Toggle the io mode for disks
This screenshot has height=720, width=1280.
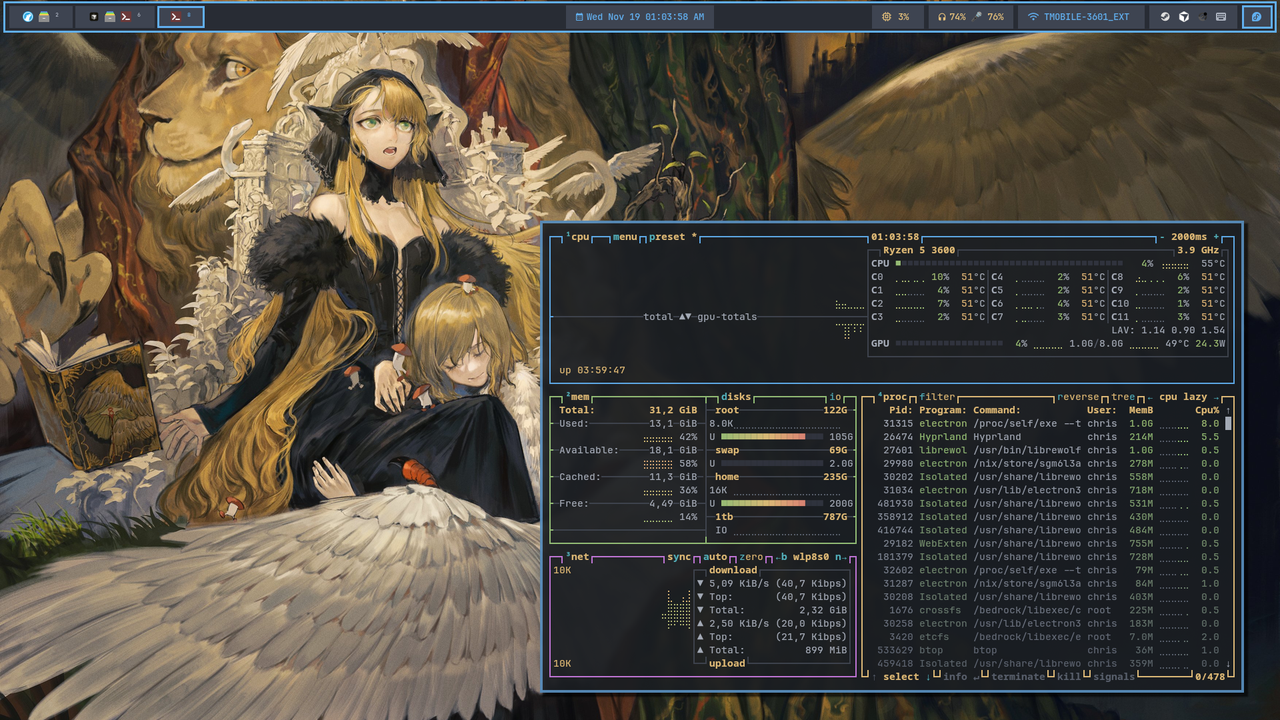click(x=835, y=397)
